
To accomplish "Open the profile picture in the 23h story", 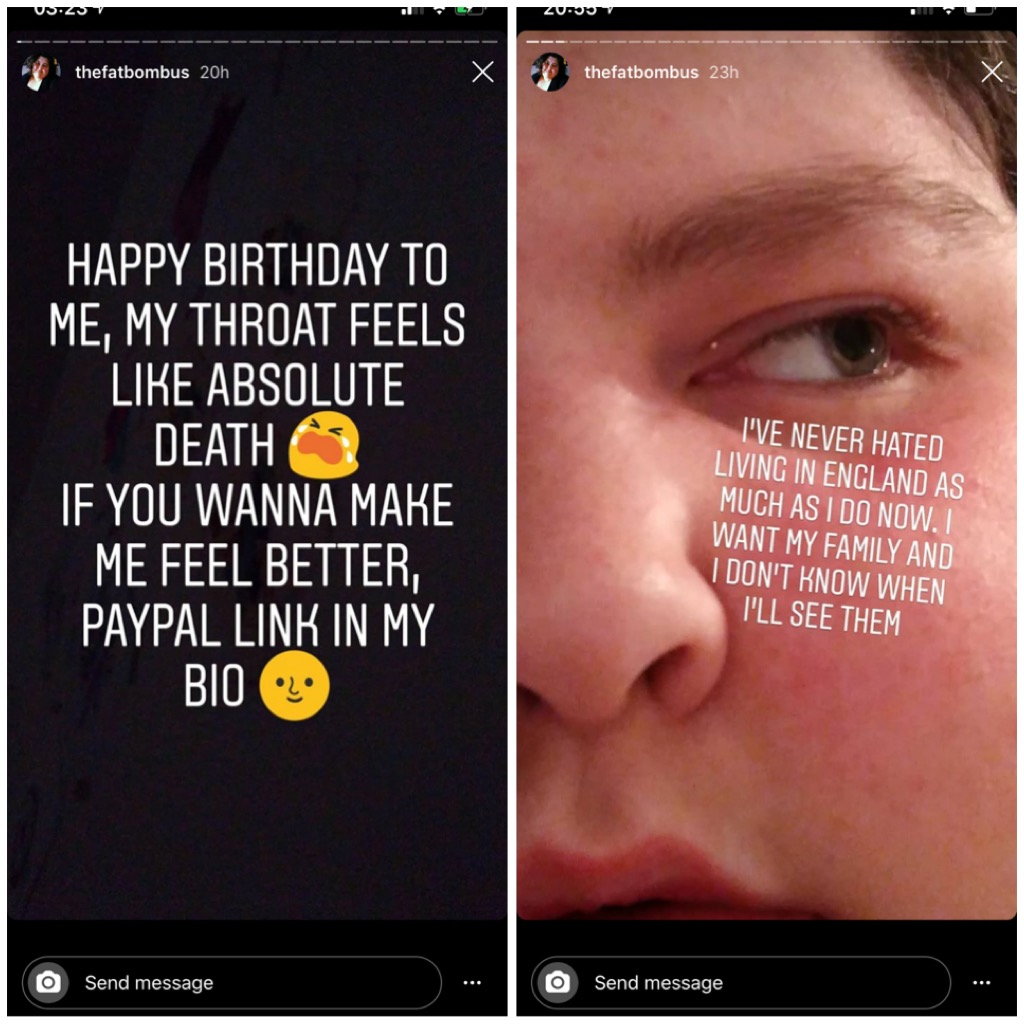I will click(550, 72).
